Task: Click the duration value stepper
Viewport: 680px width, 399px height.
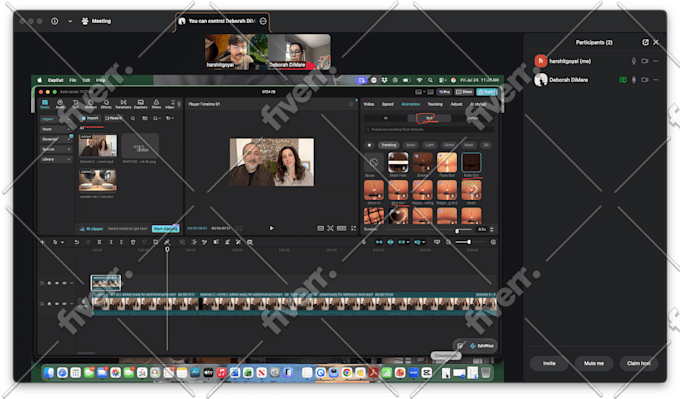Action: click(x=492, y=229)
